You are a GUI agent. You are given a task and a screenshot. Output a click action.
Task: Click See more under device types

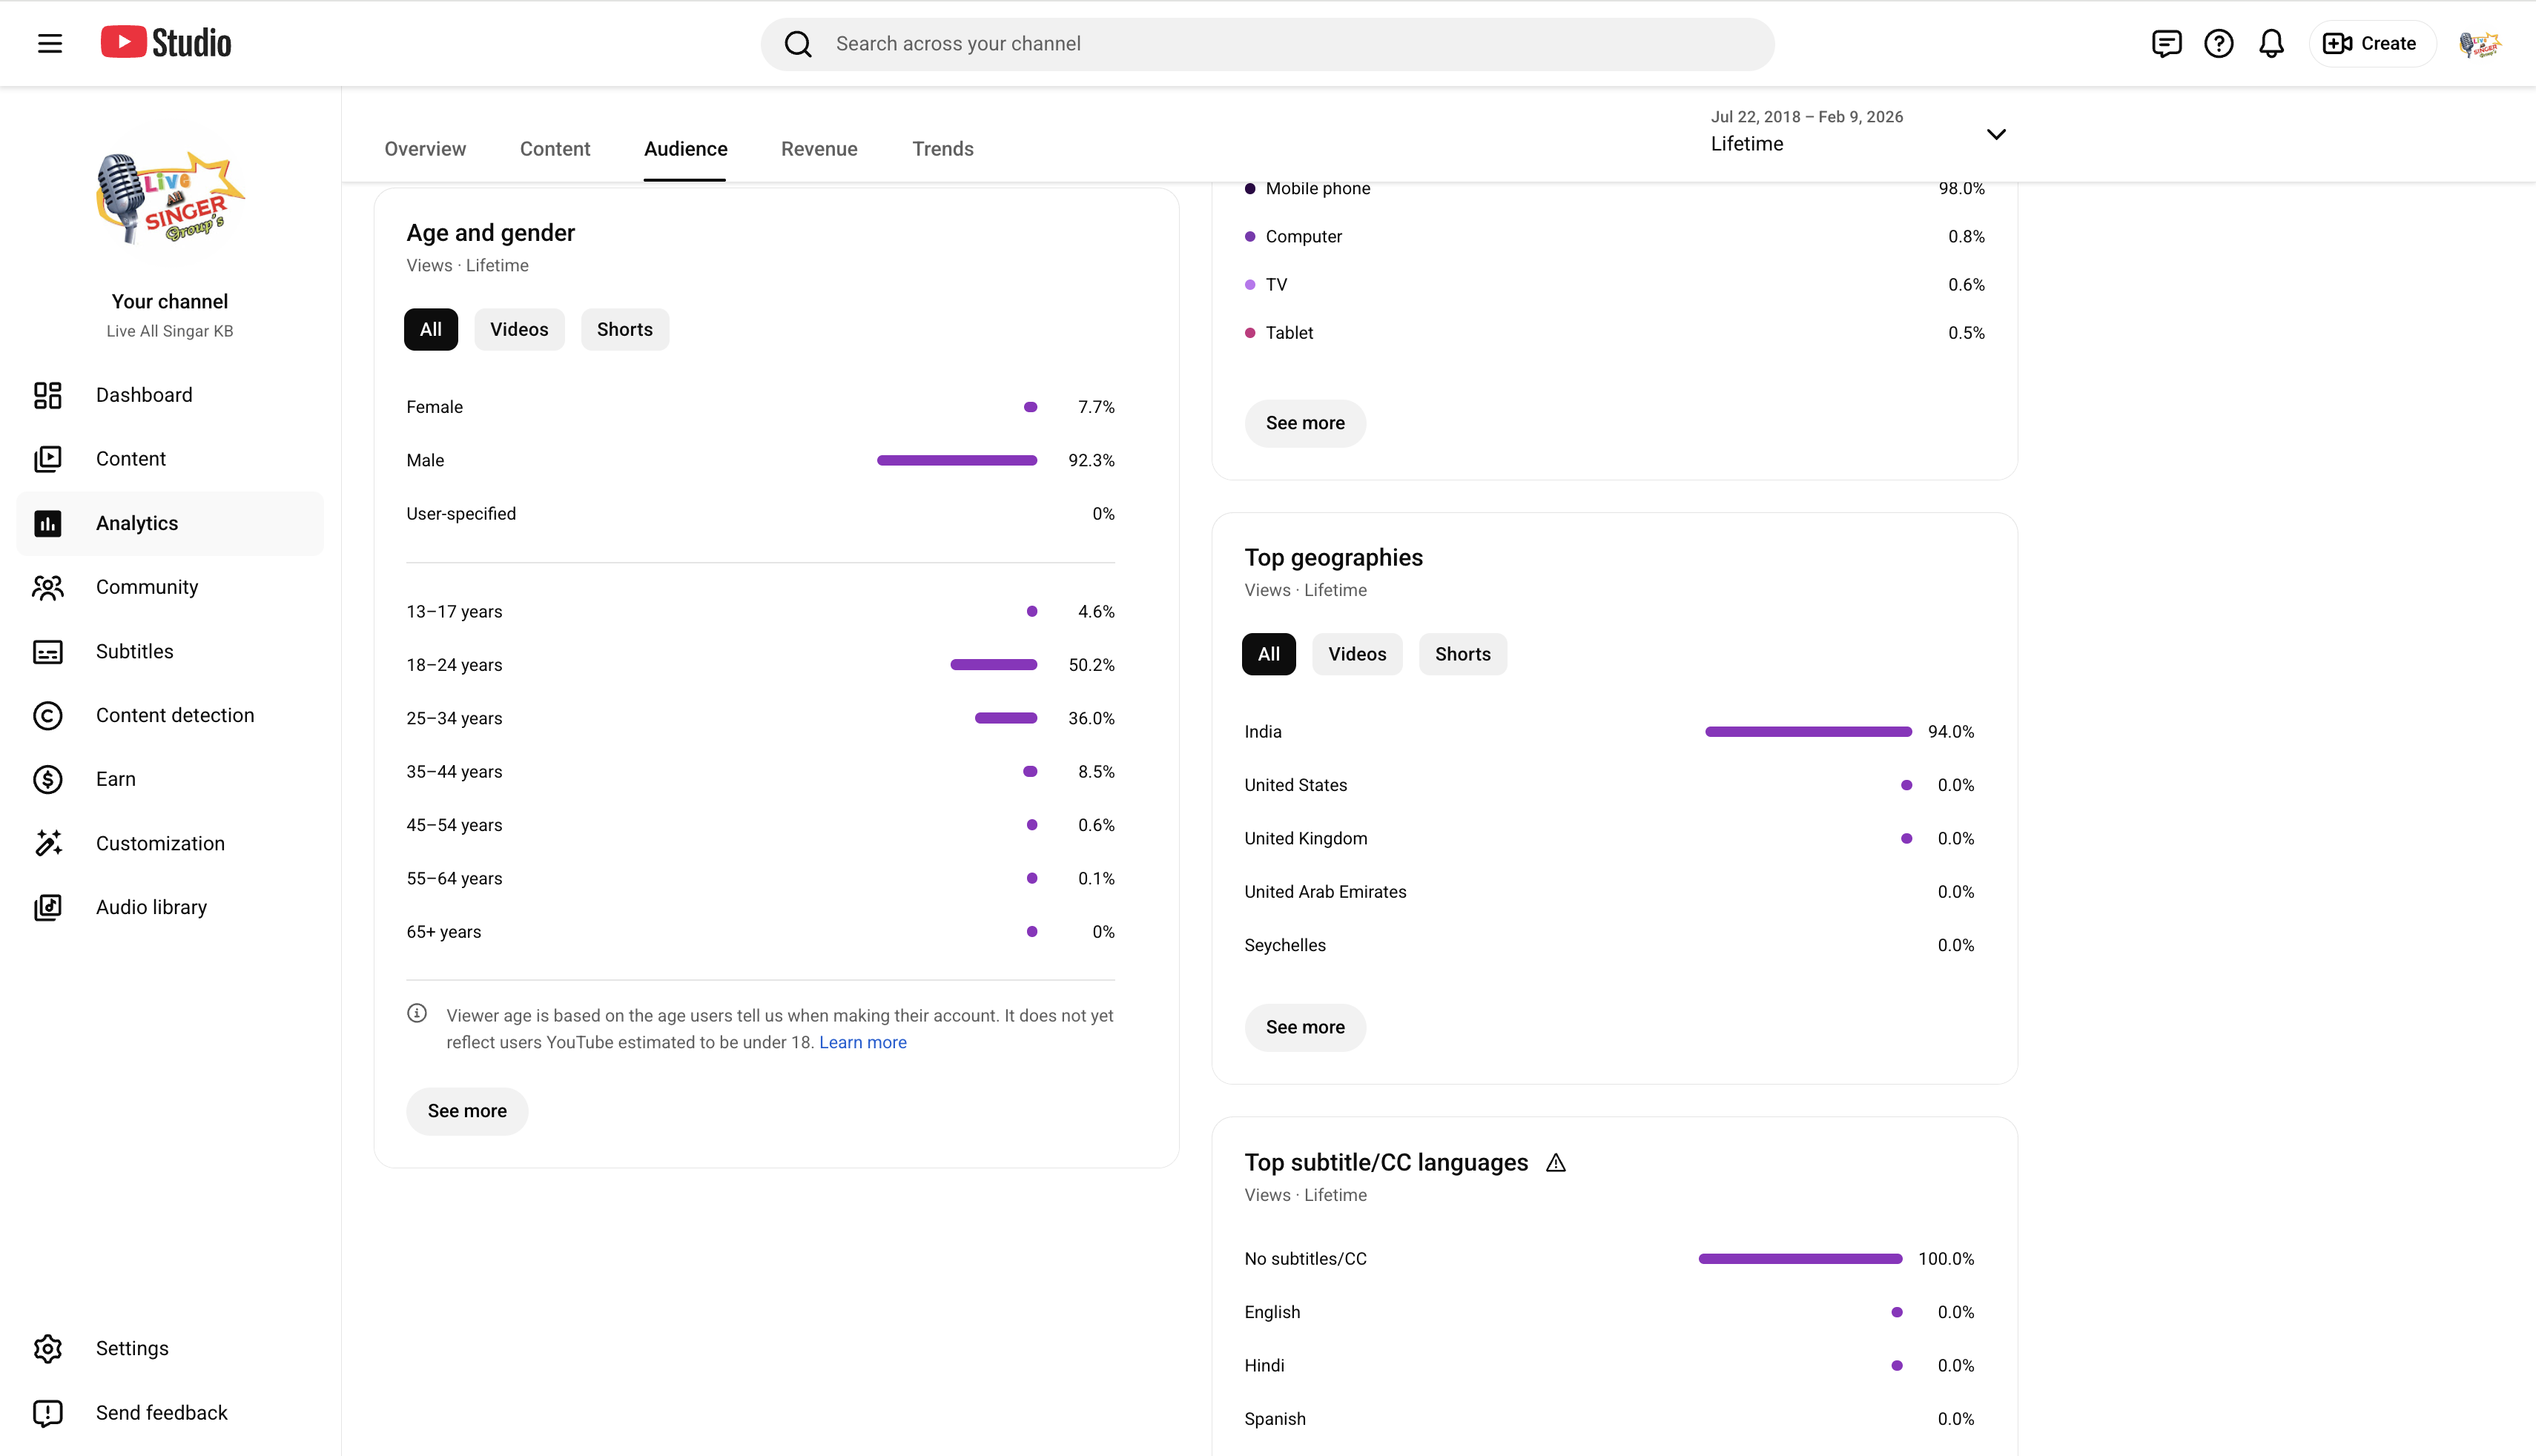1305,423
